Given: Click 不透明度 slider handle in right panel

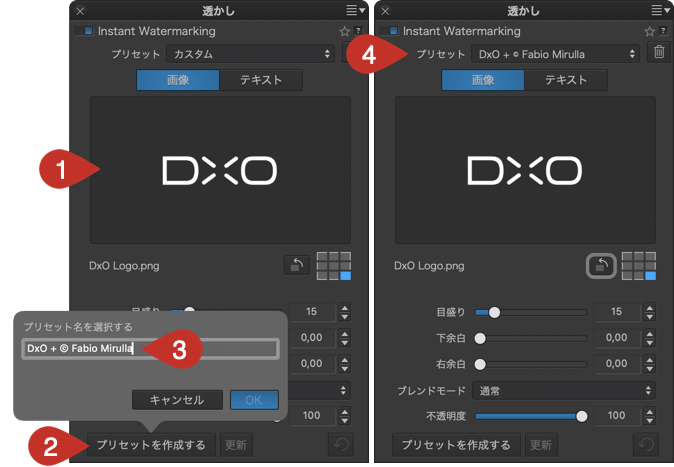Looking at the screenshot, I should point(581,416).
